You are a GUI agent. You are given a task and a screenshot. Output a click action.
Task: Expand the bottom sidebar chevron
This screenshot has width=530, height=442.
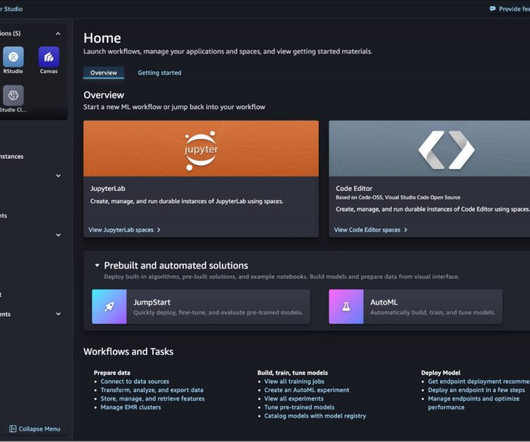(58, 314)
